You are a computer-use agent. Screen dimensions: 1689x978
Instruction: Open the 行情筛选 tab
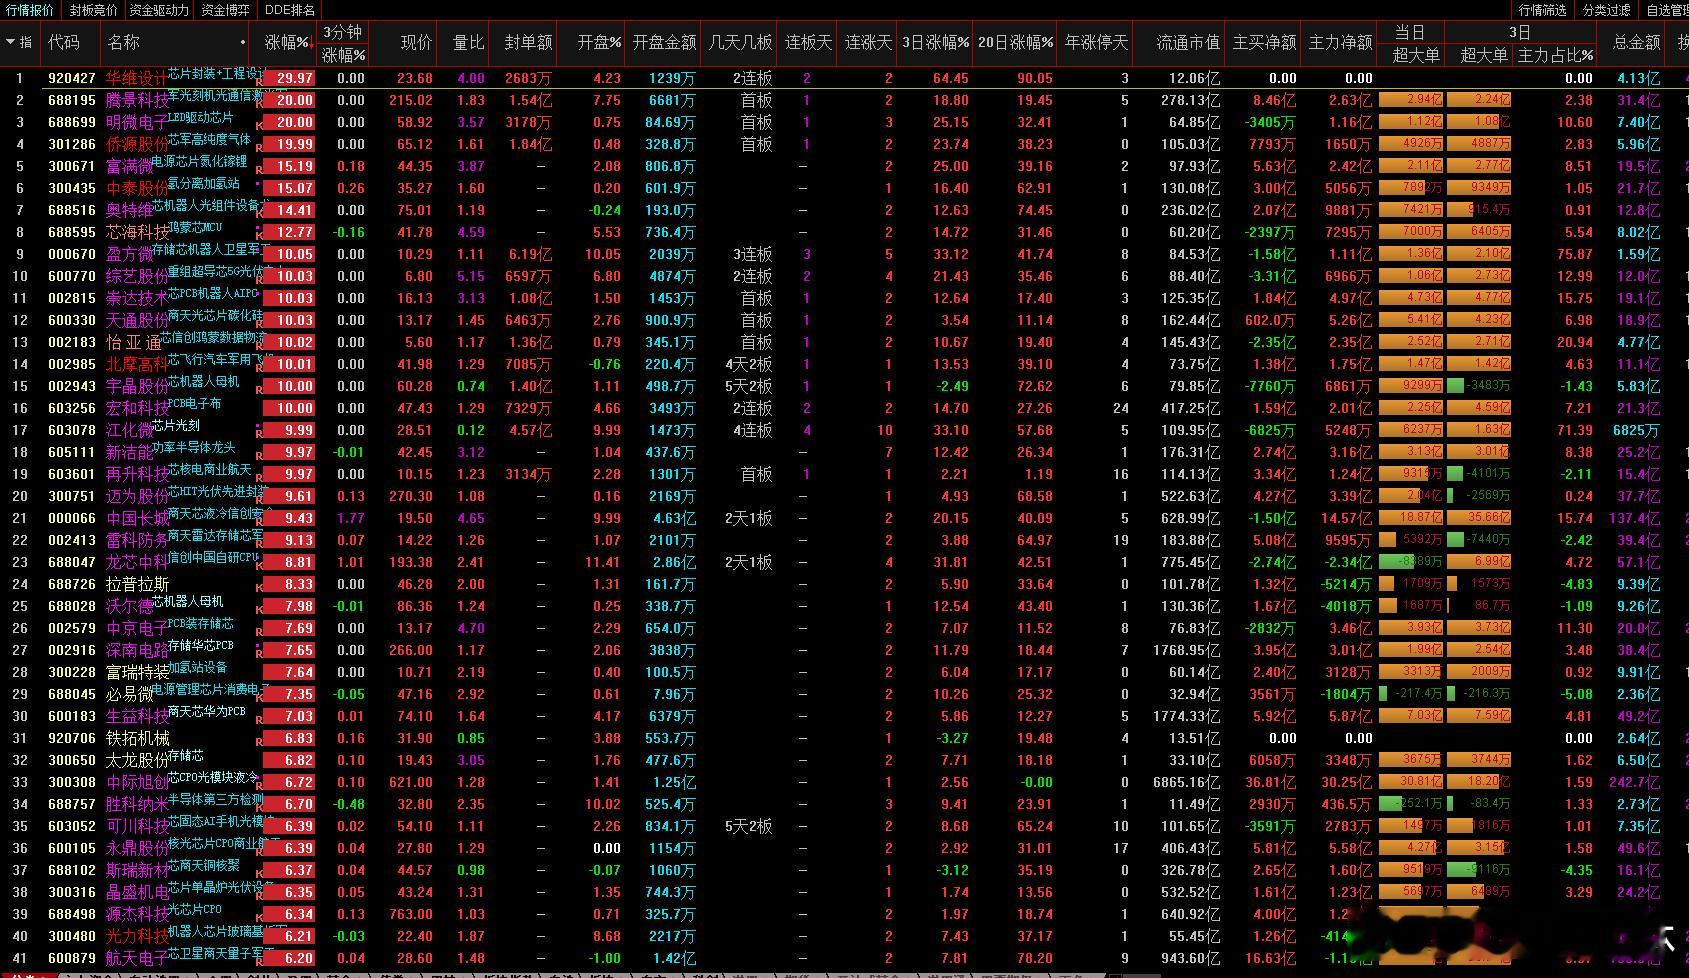[x=1543, y=10]
